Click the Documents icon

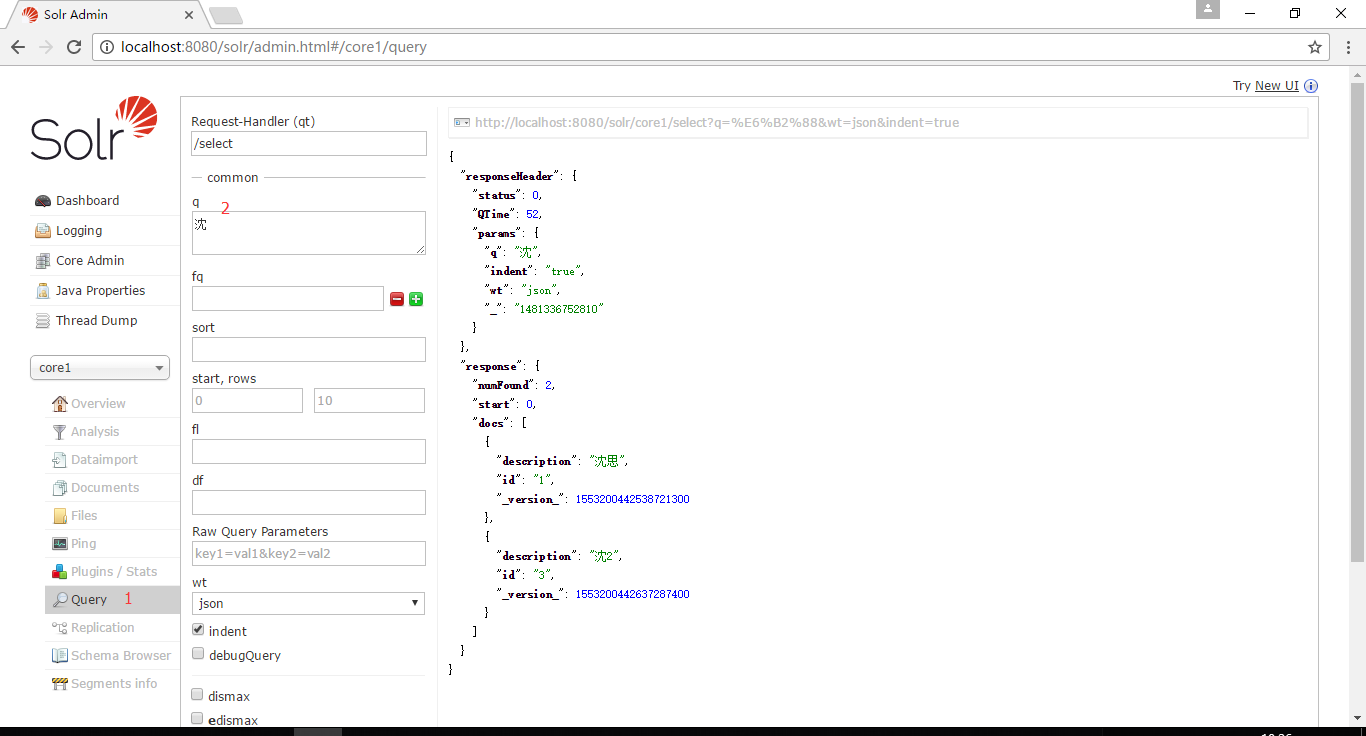tap(60, 488)
